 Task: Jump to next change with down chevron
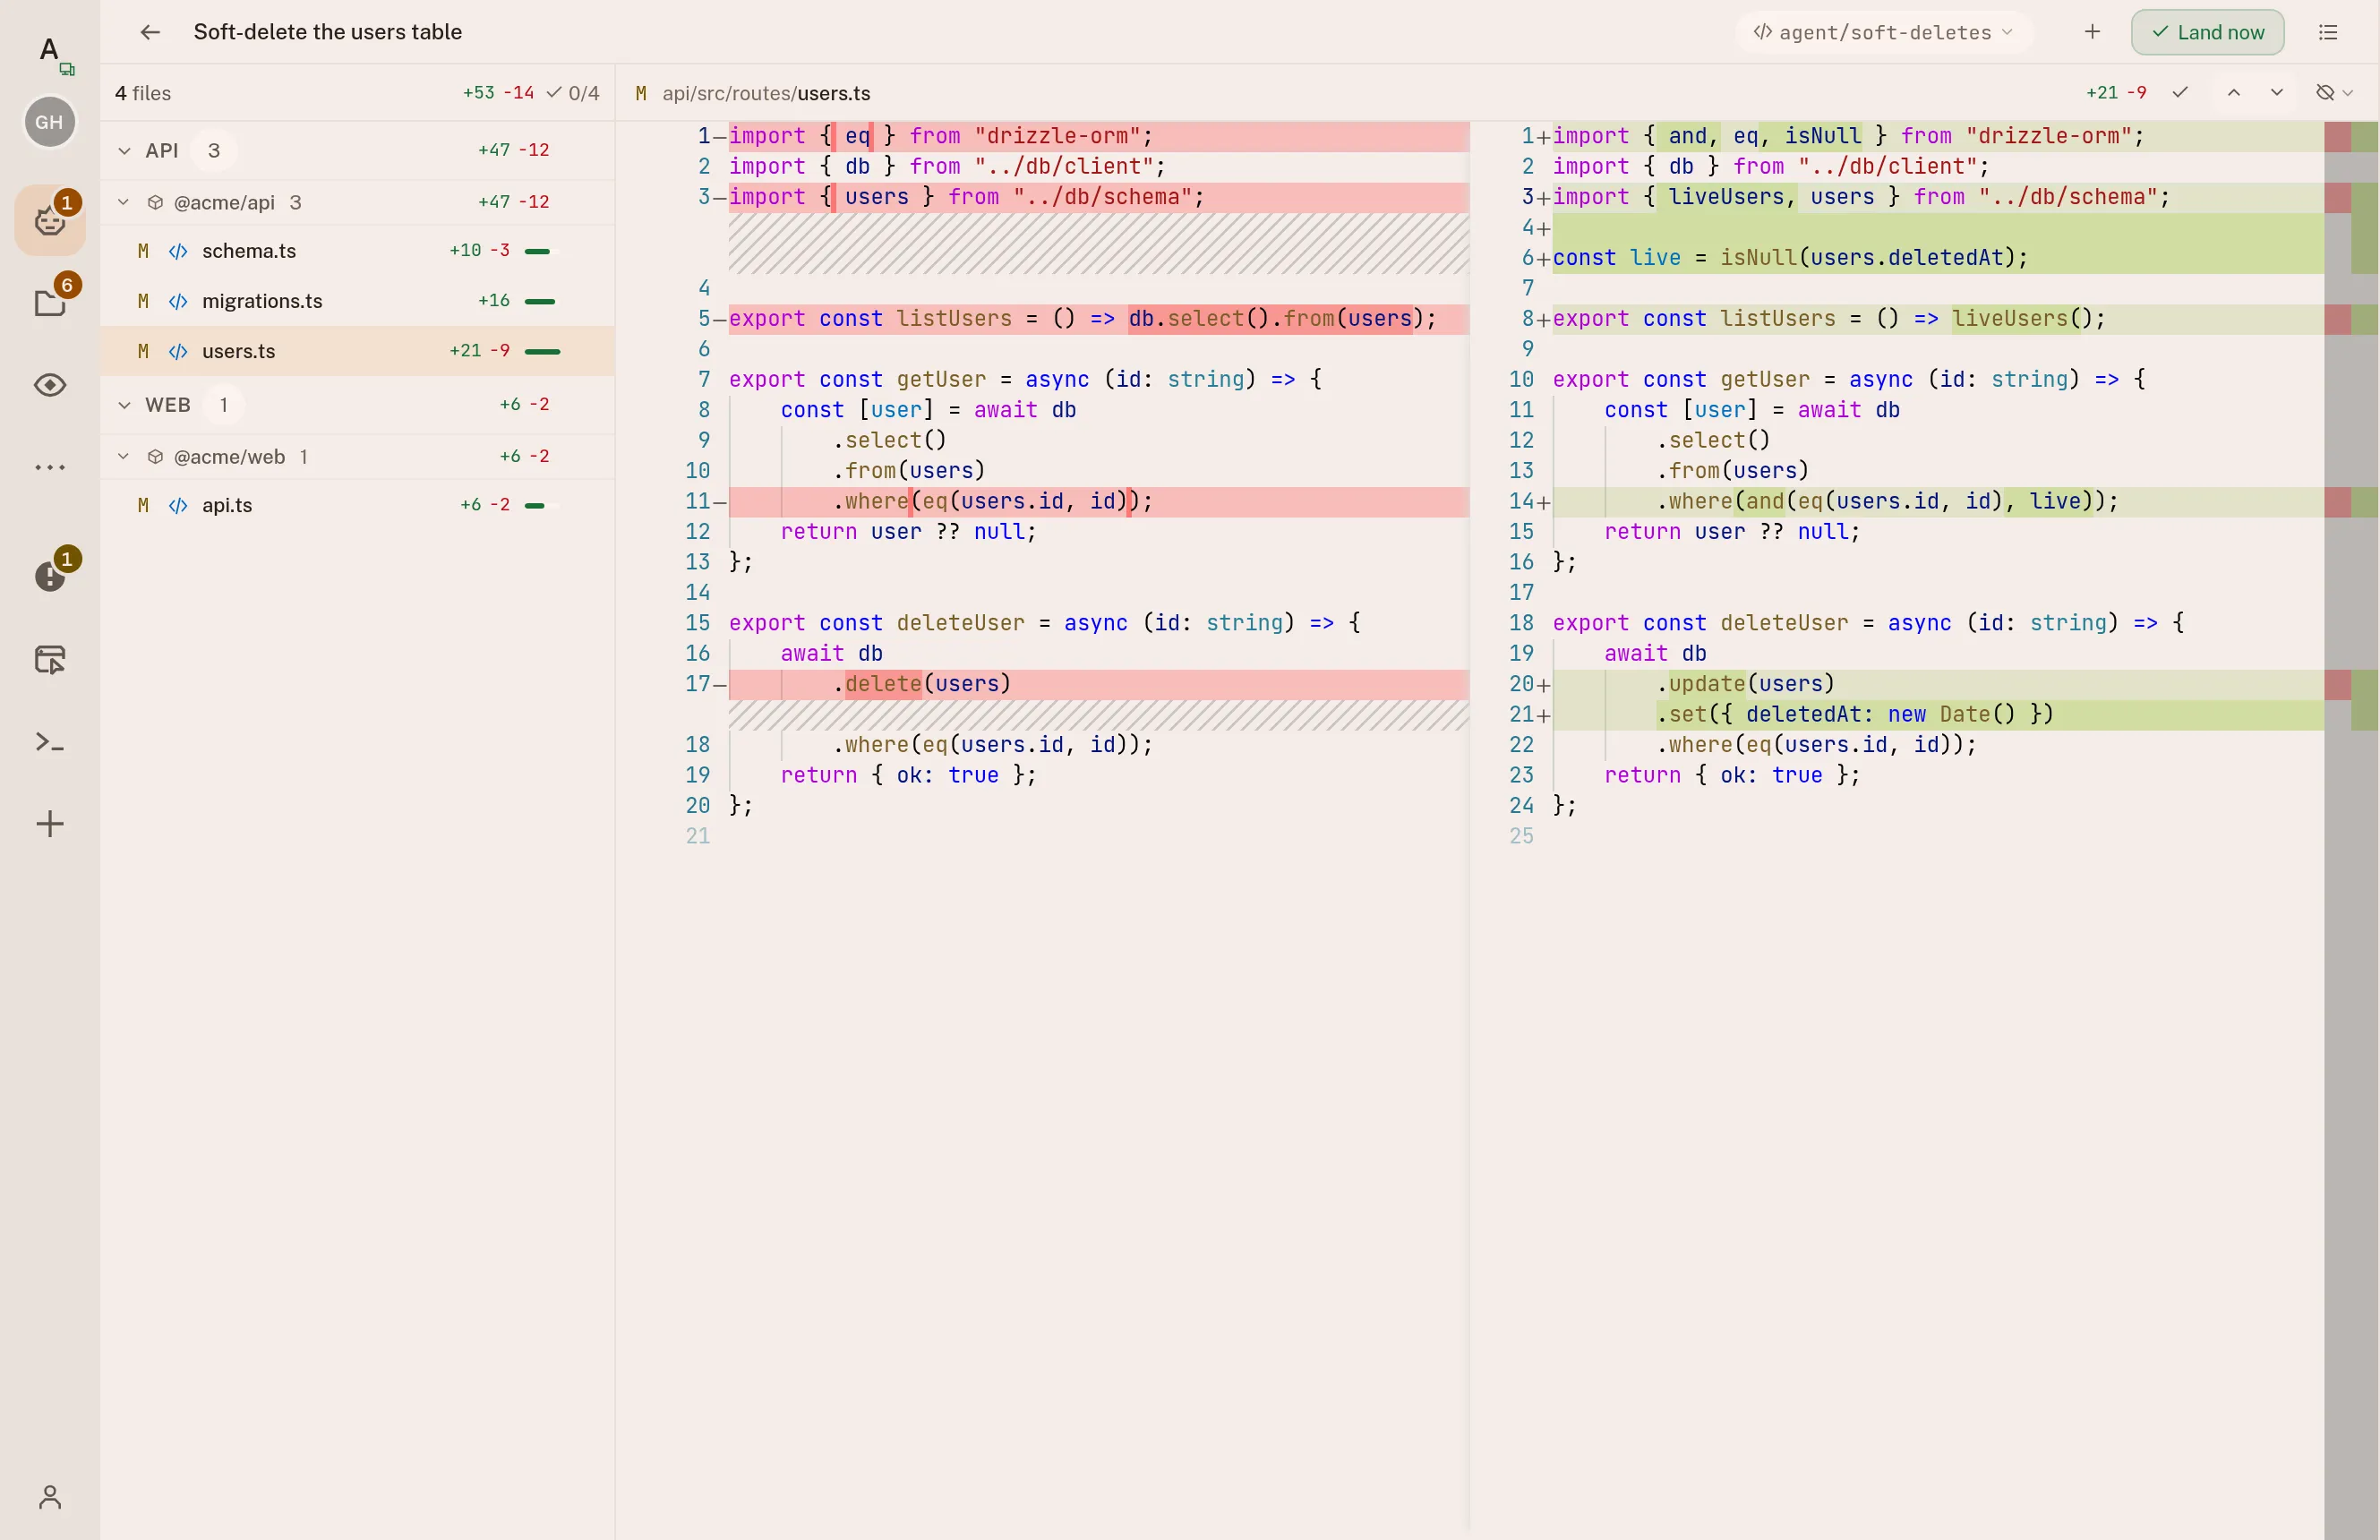(2277, 93)
